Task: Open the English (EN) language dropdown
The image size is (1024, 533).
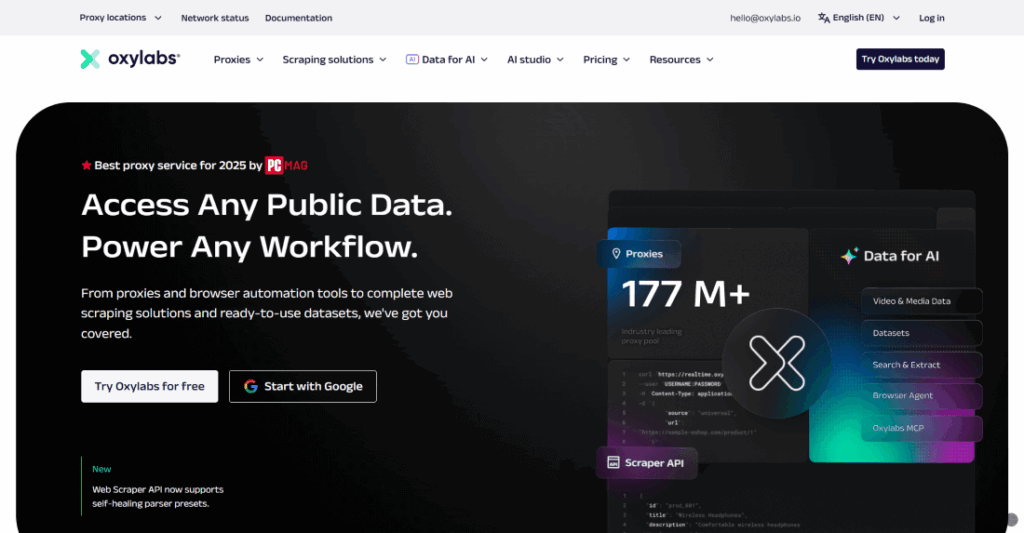Action: click(859, 18)
